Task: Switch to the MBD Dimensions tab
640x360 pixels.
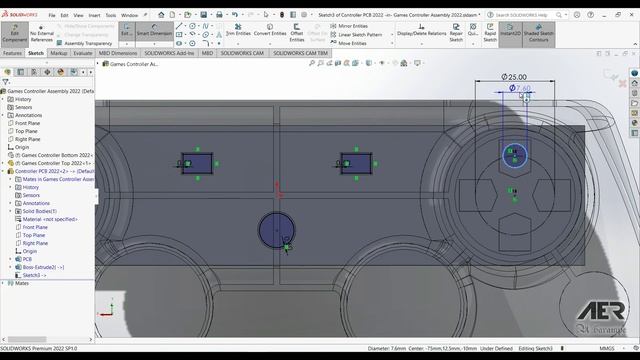Action: coord(118,53)
